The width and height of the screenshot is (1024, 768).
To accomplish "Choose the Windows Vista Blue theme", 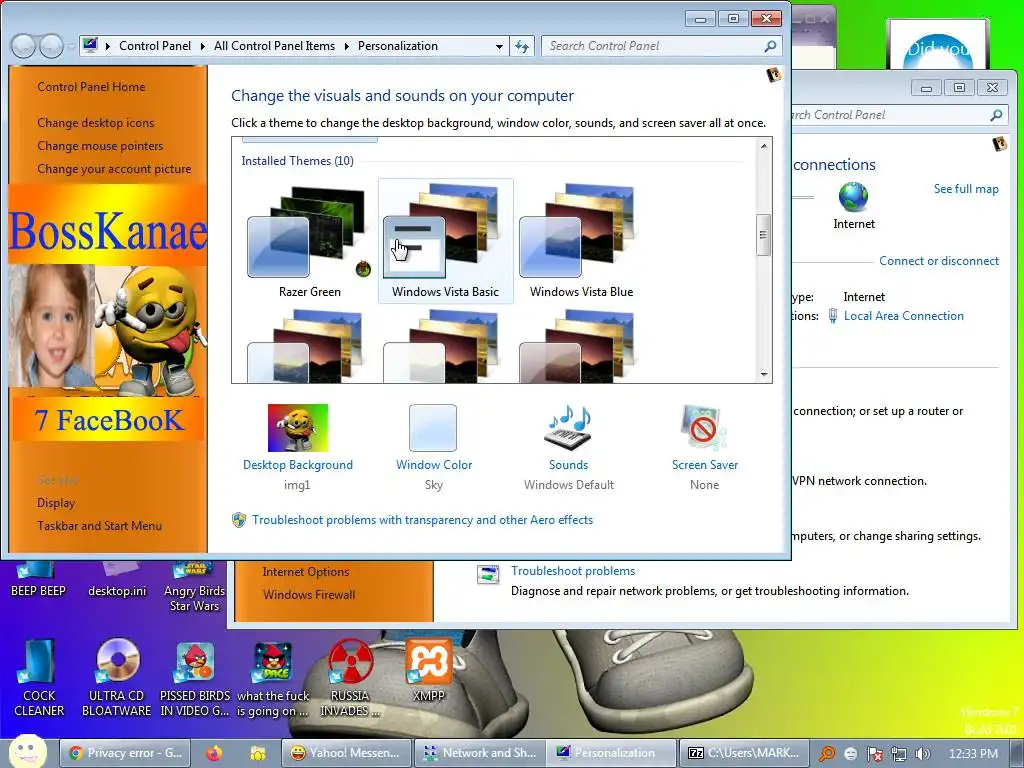I will pyautogui.click(x=581, y=242).
